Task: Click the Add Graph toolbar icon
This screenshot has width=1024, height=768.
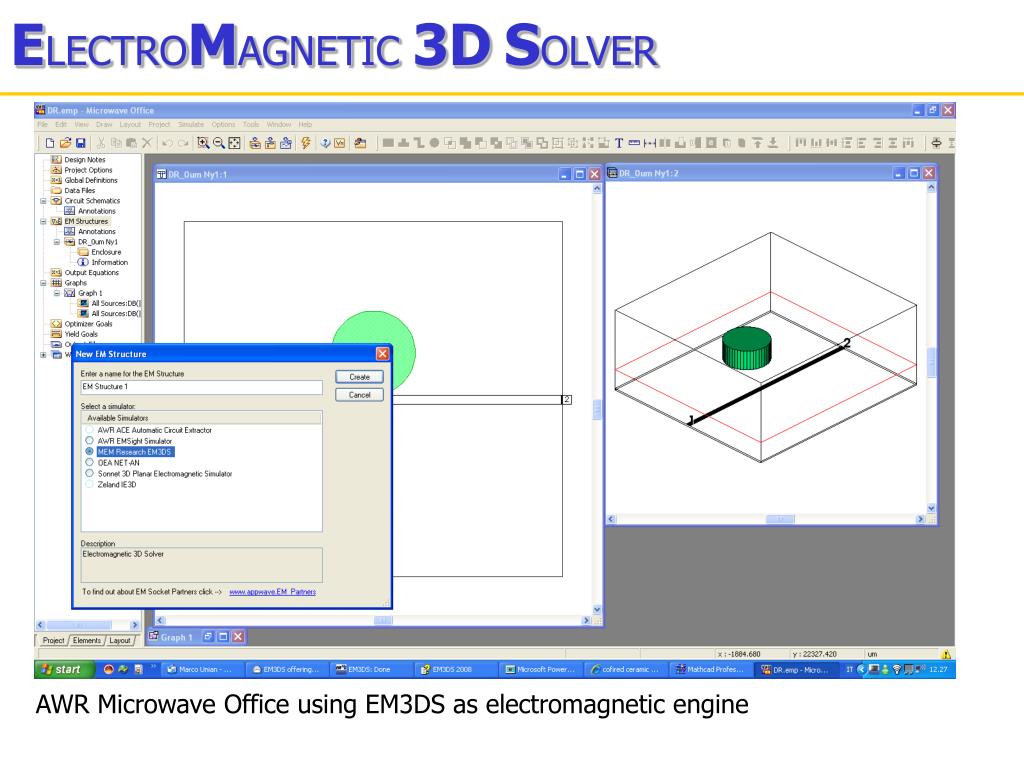Action: 285,143
